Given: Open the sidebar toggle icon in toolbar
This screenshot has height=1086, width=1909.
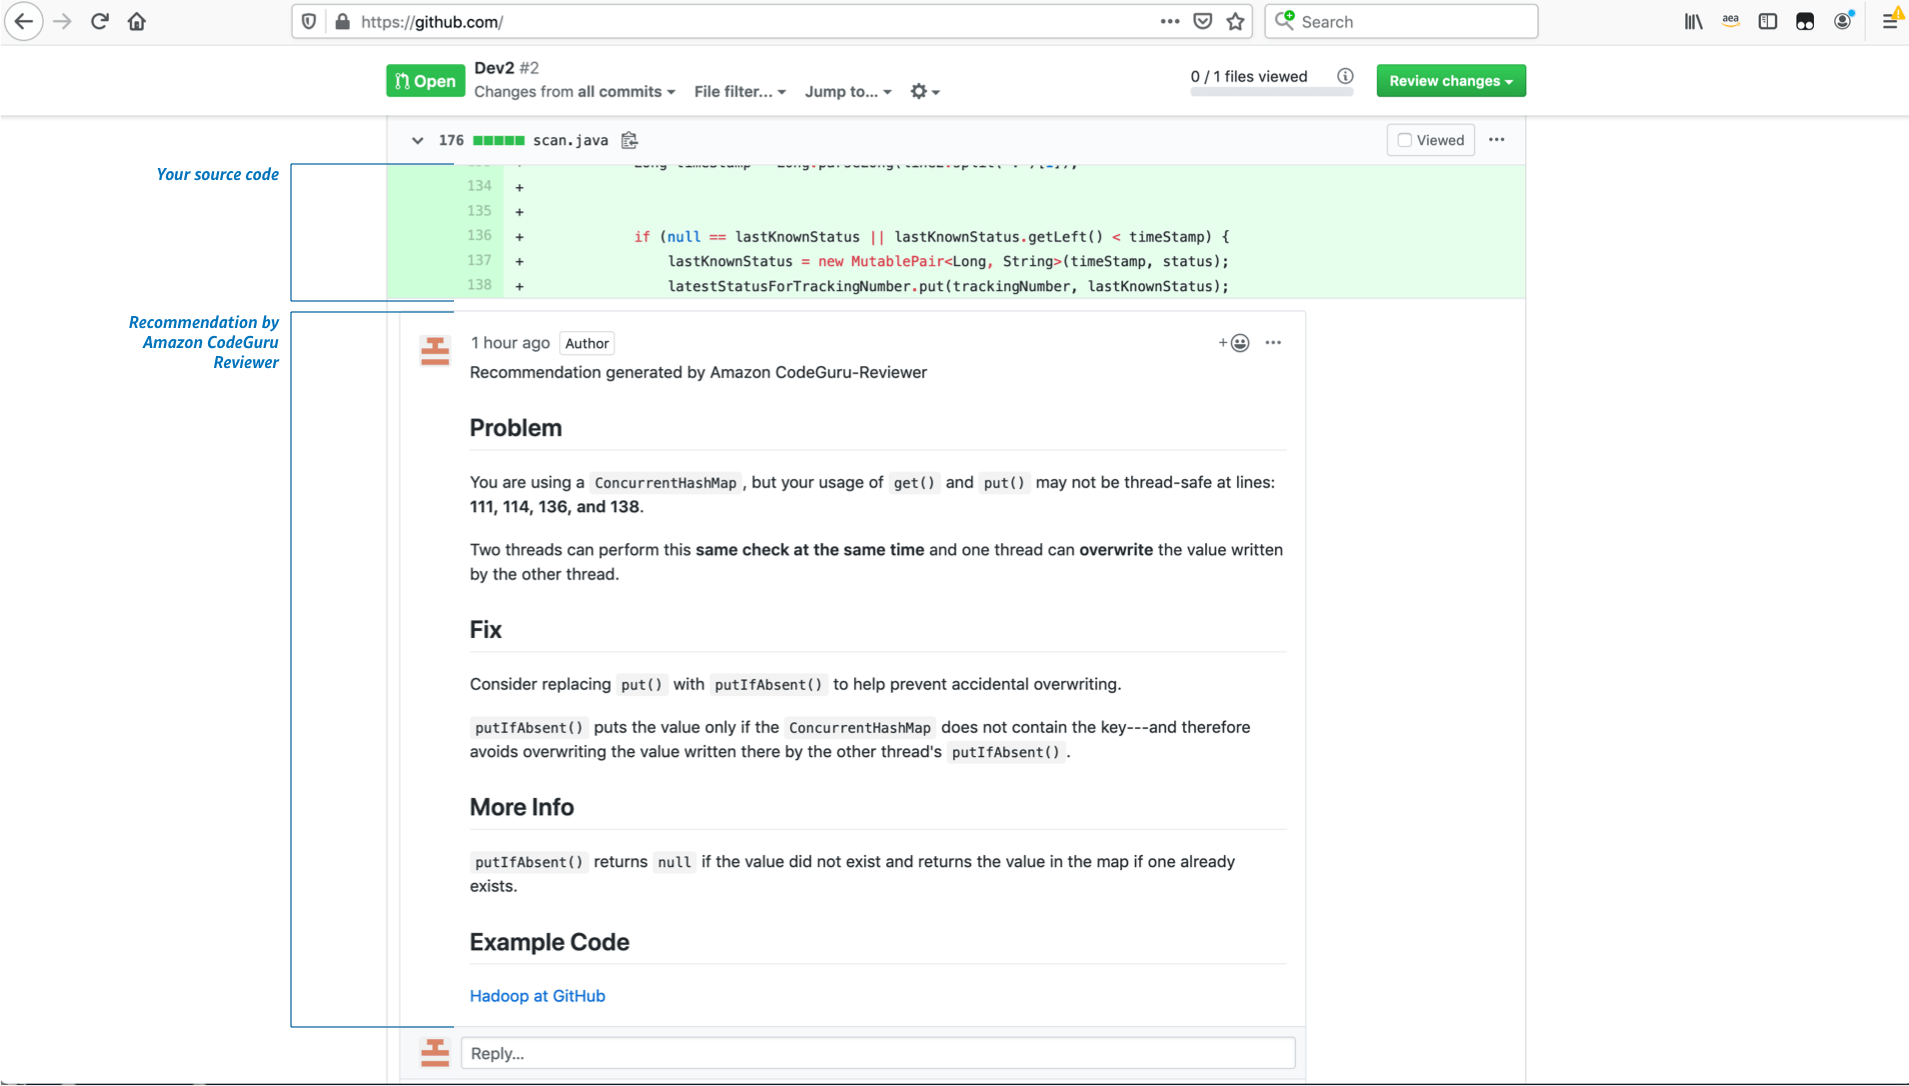Looking at the screenshot, I should tap(1768, 21).
